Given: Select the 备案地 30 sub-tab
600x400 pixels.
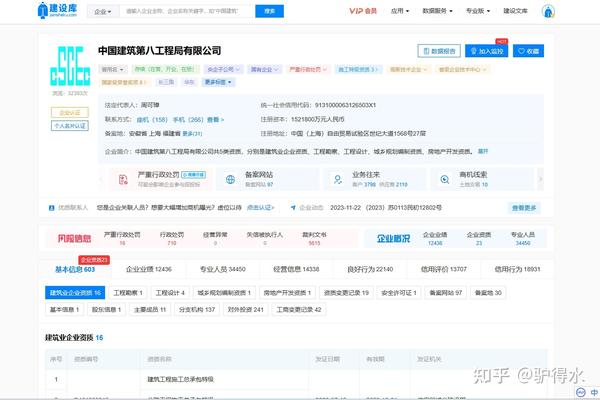Looking at the screenshot, I should point(488,293).
